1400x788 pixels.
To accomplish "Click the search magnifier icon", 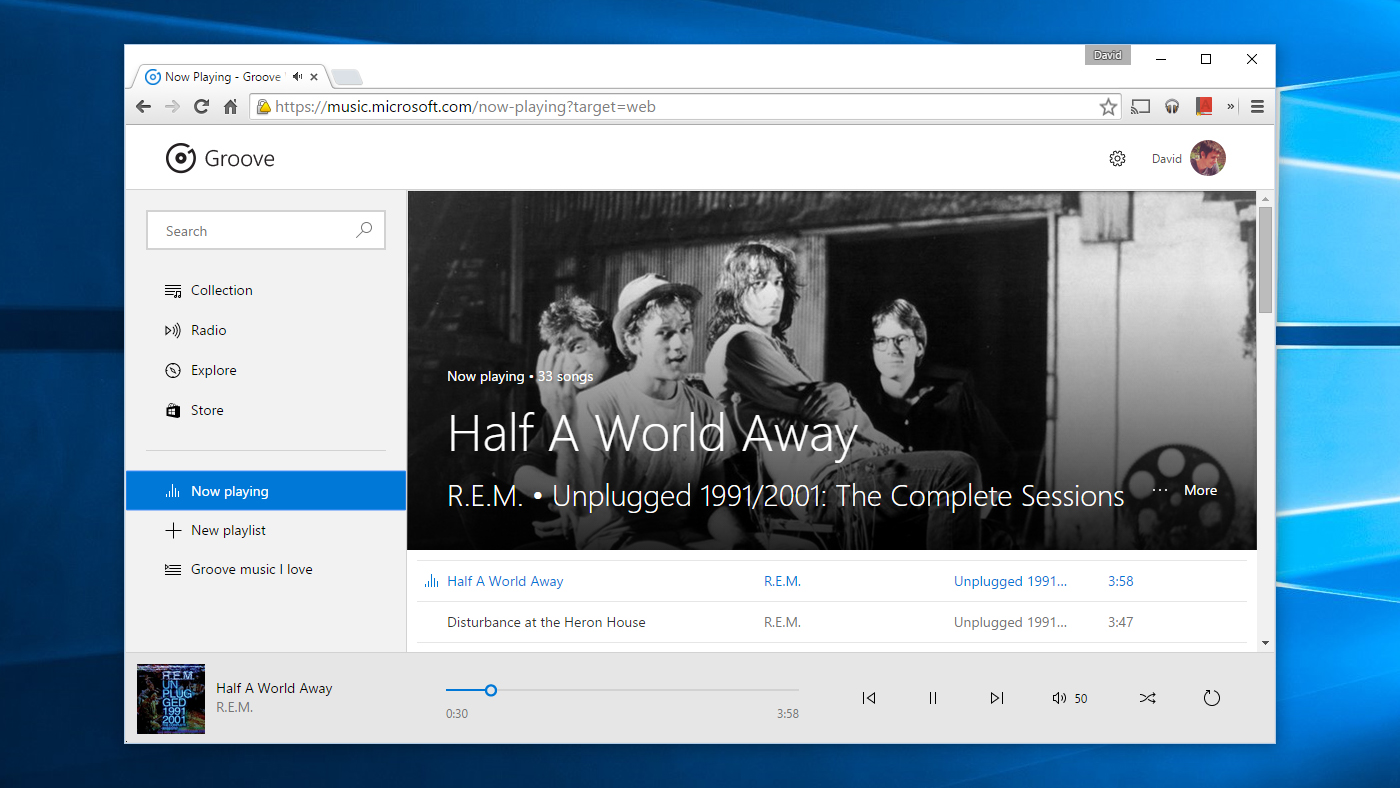I will click(x=364, y=230).
